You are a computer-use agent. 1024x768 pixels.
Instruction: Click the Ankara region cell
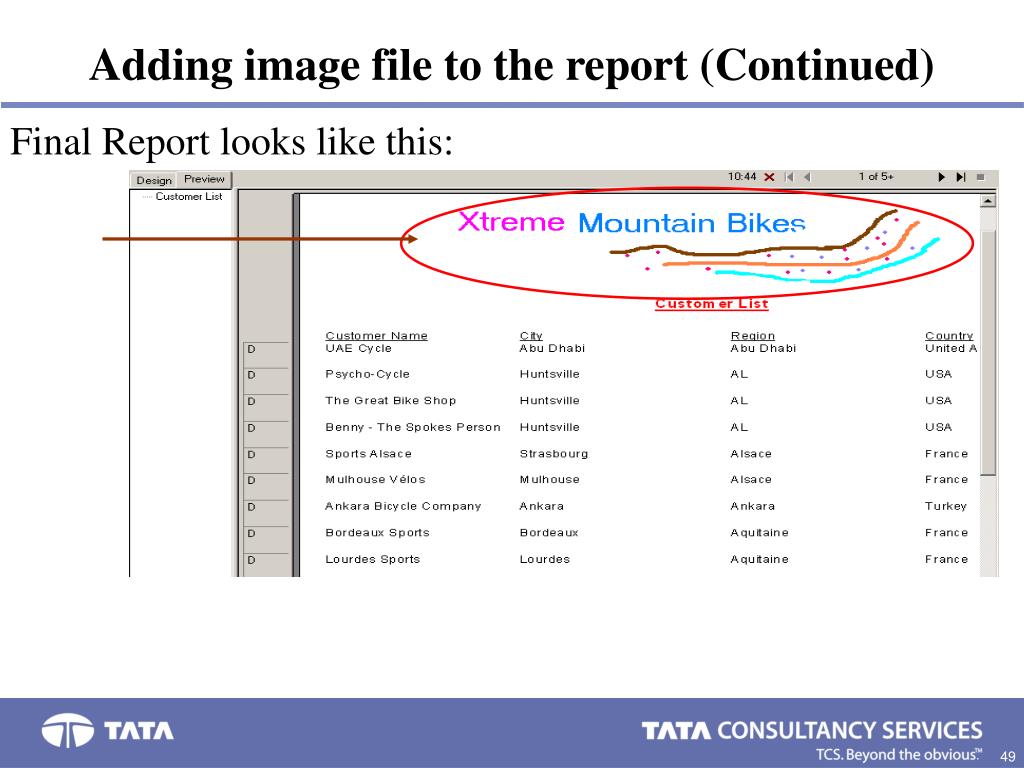coord(752,506)
